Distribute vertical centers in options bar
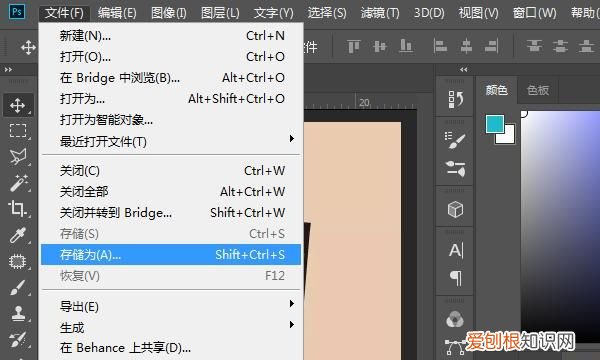 pos(560,46)
